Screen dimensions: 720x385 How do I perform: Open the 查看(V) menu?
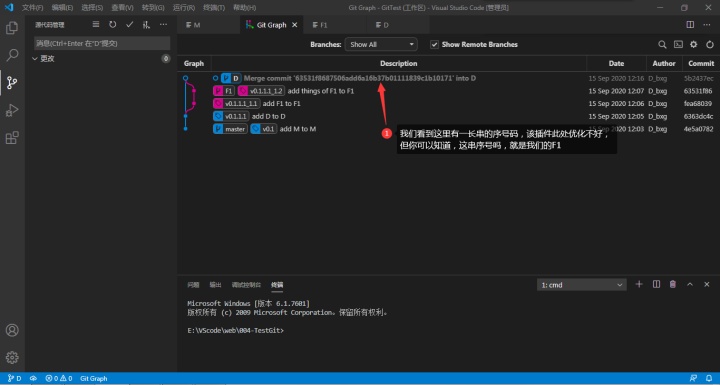[x=122, y=7]
